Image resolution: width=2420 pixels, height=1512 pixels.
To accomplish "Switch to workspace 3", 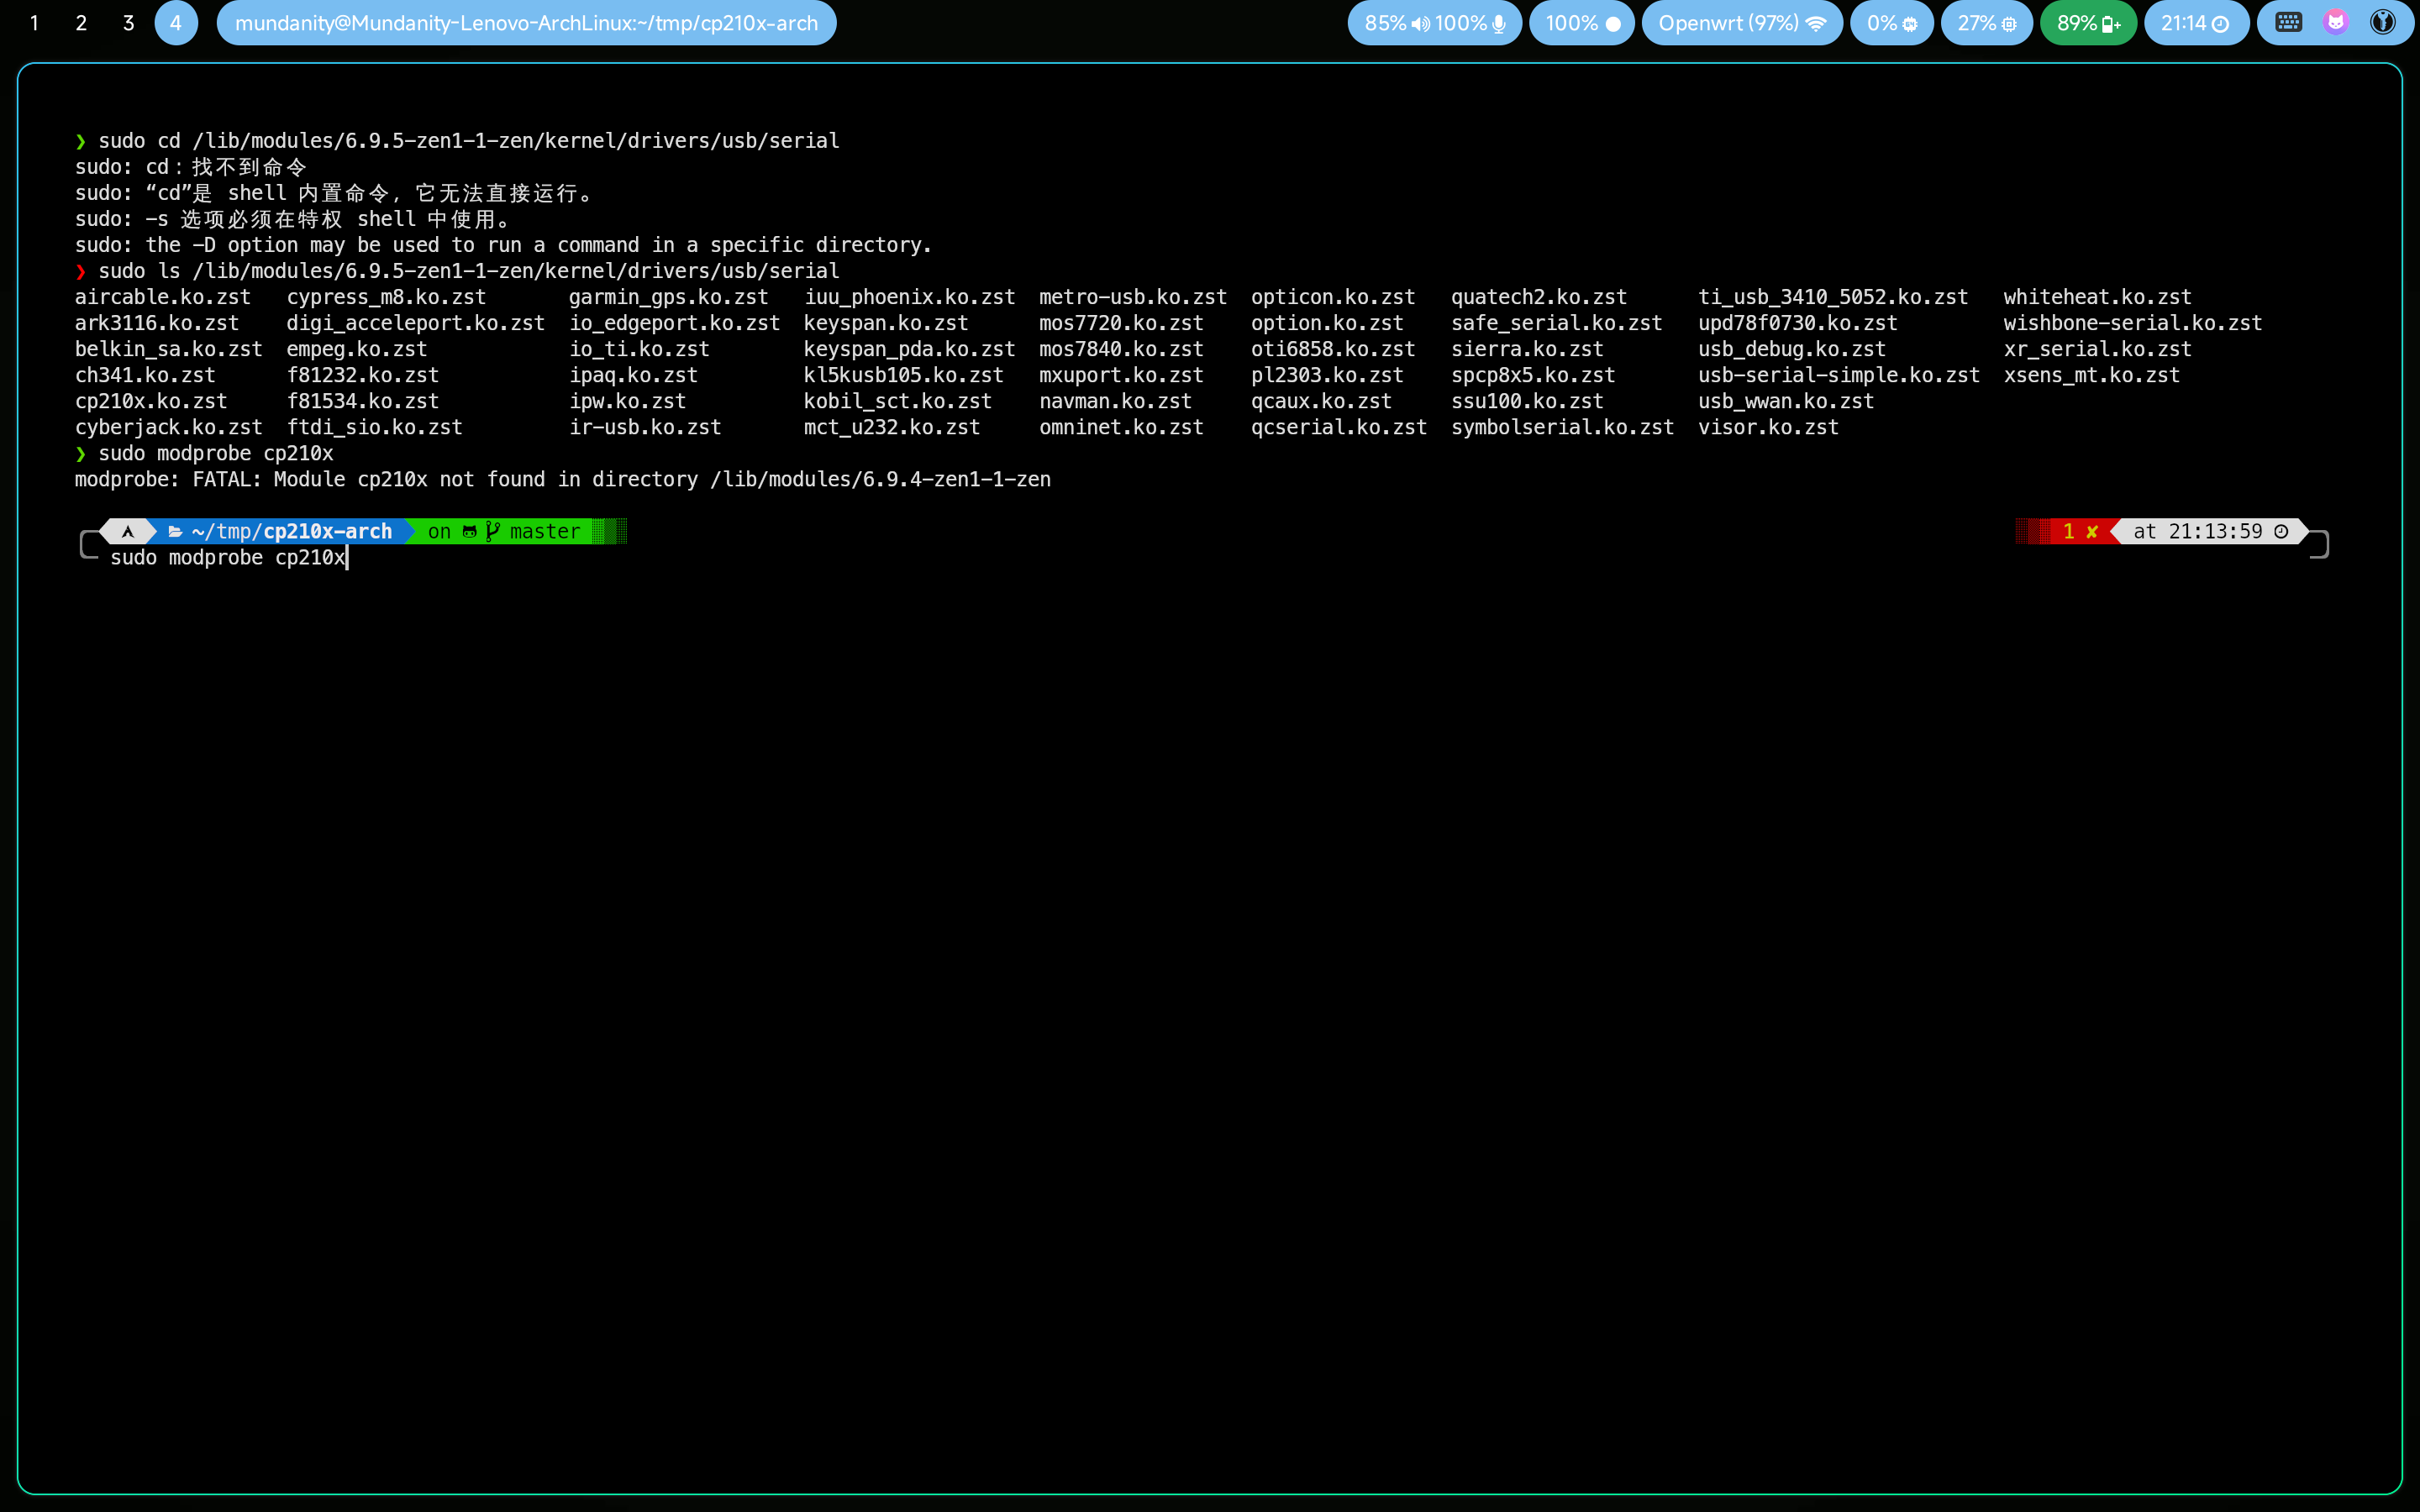I will 128,23.
